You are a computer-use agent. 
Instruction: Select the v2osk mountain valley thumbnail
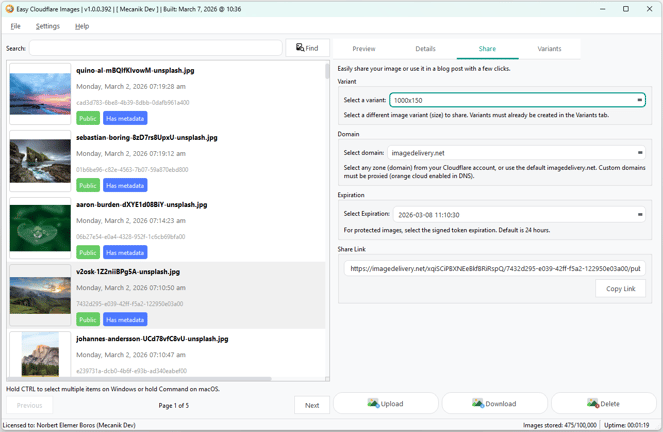pos(40,295)
